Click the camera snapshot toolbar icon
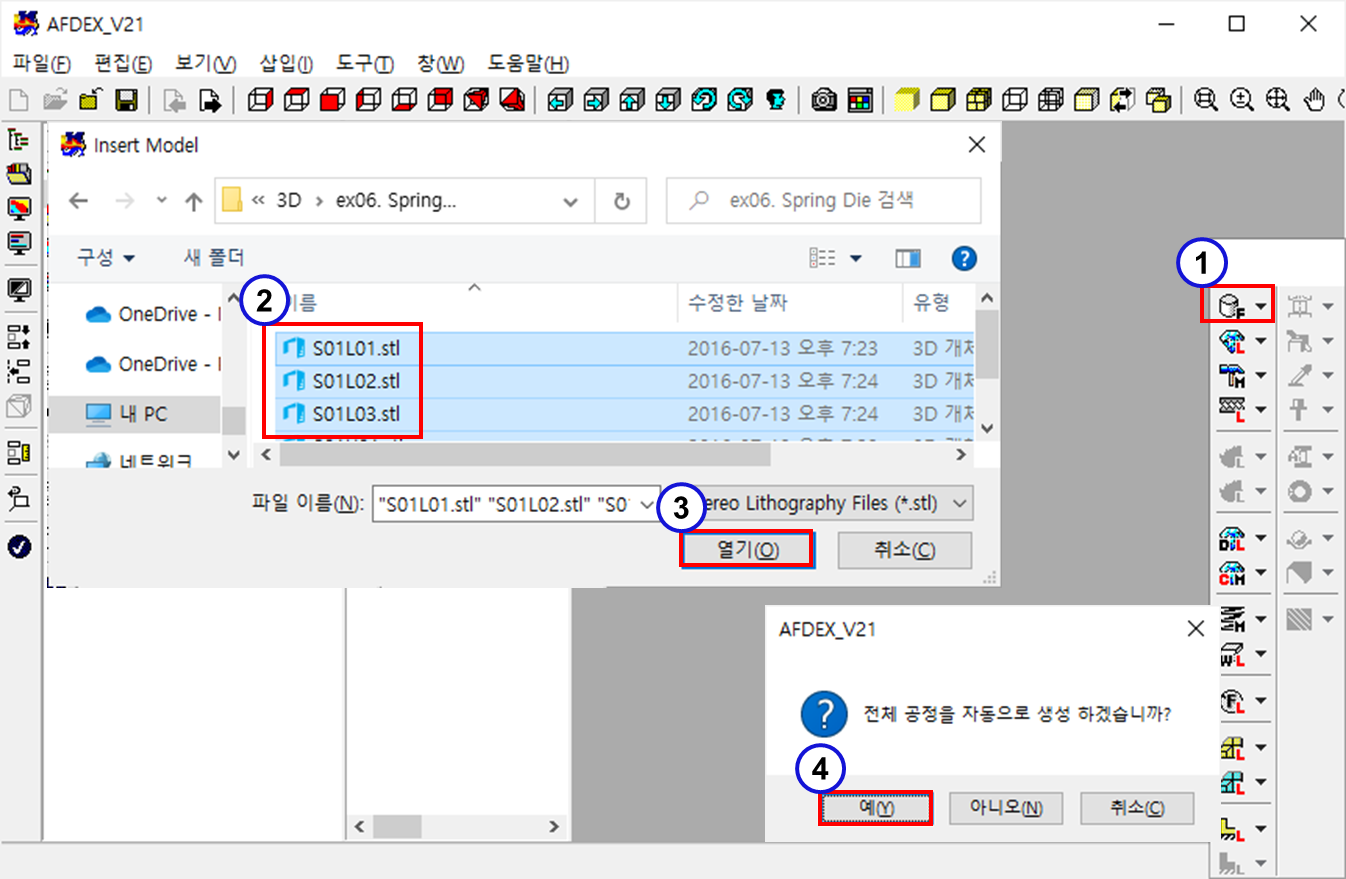The image size is (1346, 879). click(x=824, y=100)
